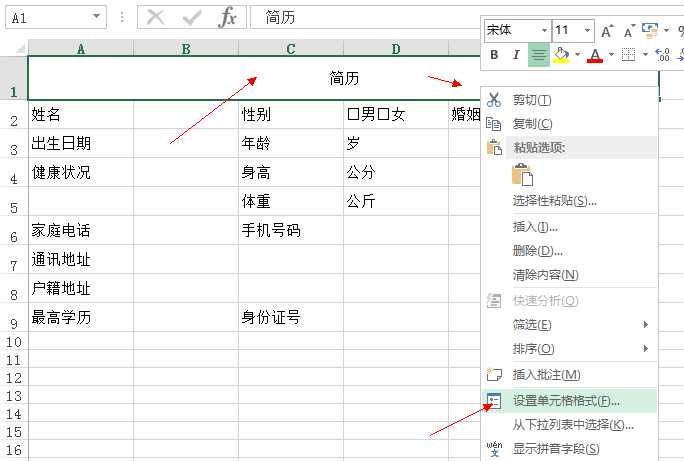Select the cell containing 身份证号

coord(291,318)
